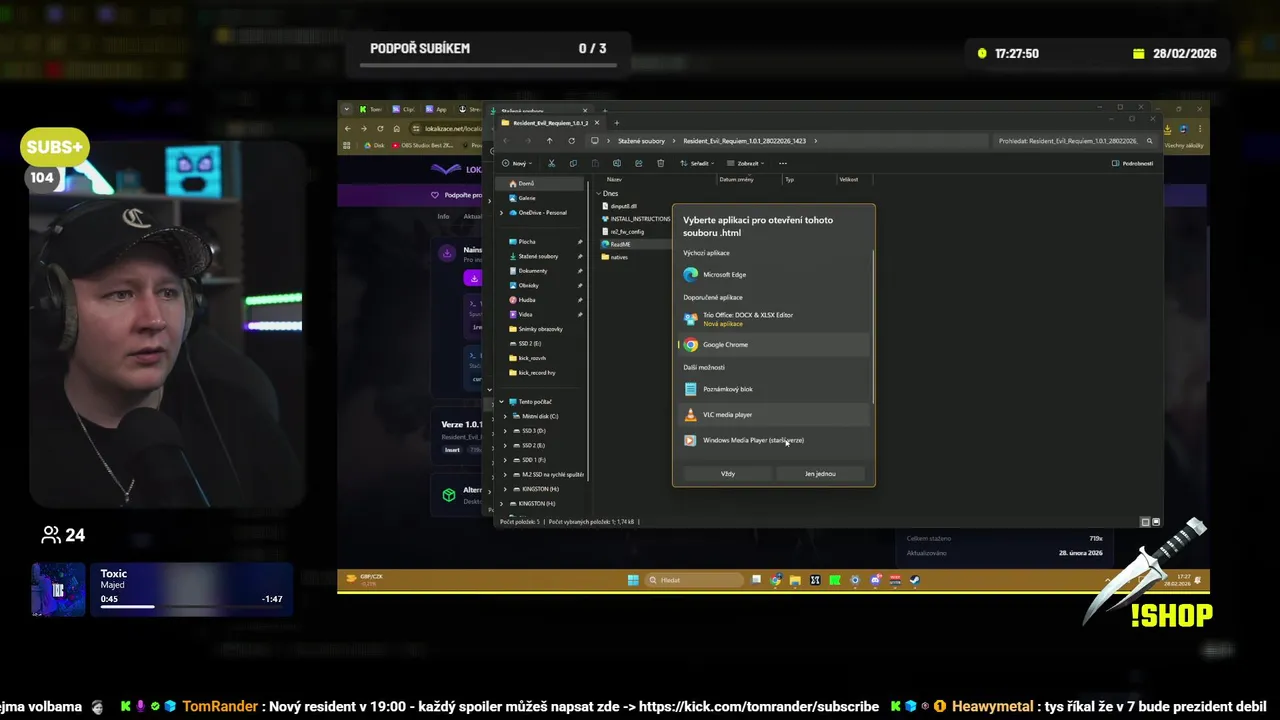
Task: Open Discord from the taskbar
Action: pos(875,580)
